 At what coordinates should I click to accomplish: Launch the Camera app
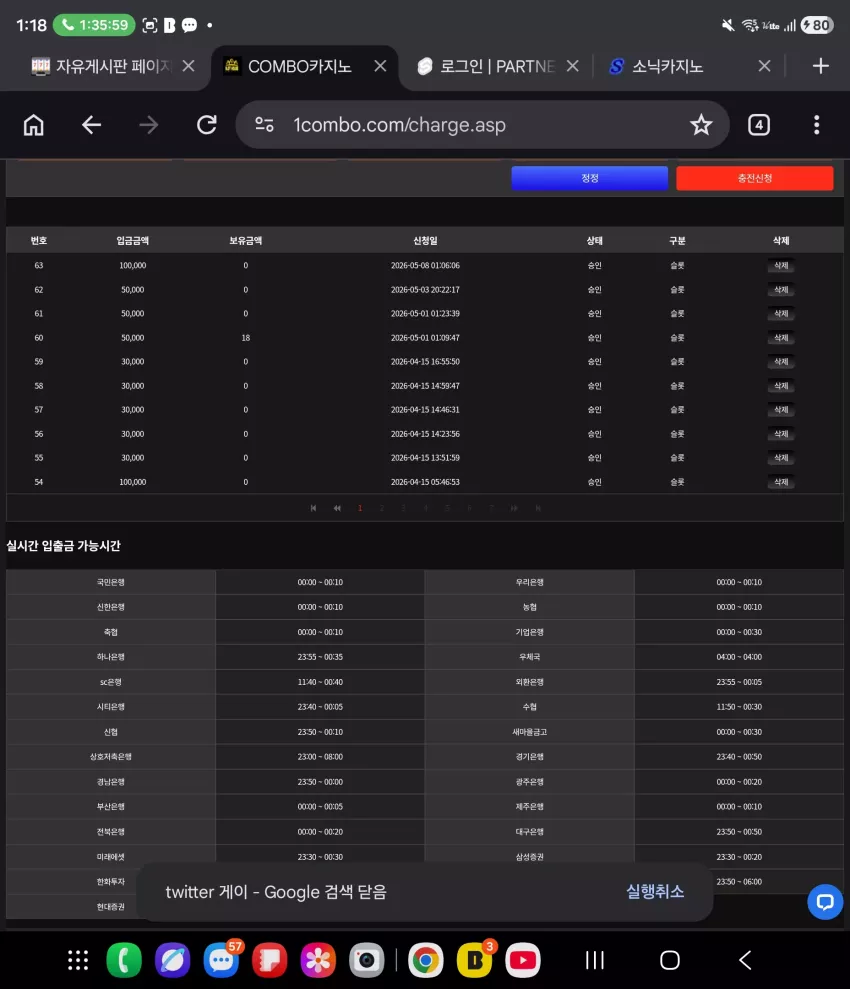[x=366, y=960]
